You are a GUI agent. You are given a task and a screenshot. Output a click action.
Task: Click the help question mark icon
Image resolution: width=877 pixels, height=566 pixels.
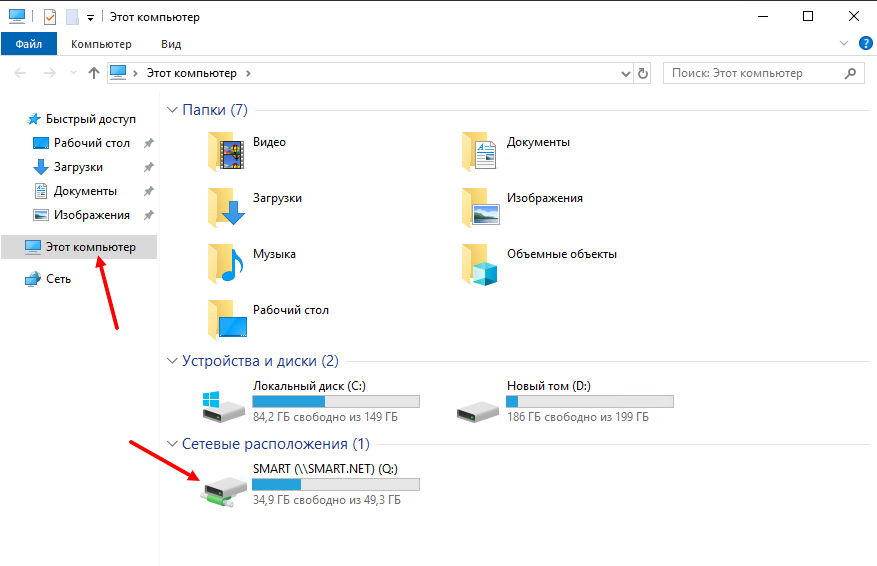tap(866, 44)
